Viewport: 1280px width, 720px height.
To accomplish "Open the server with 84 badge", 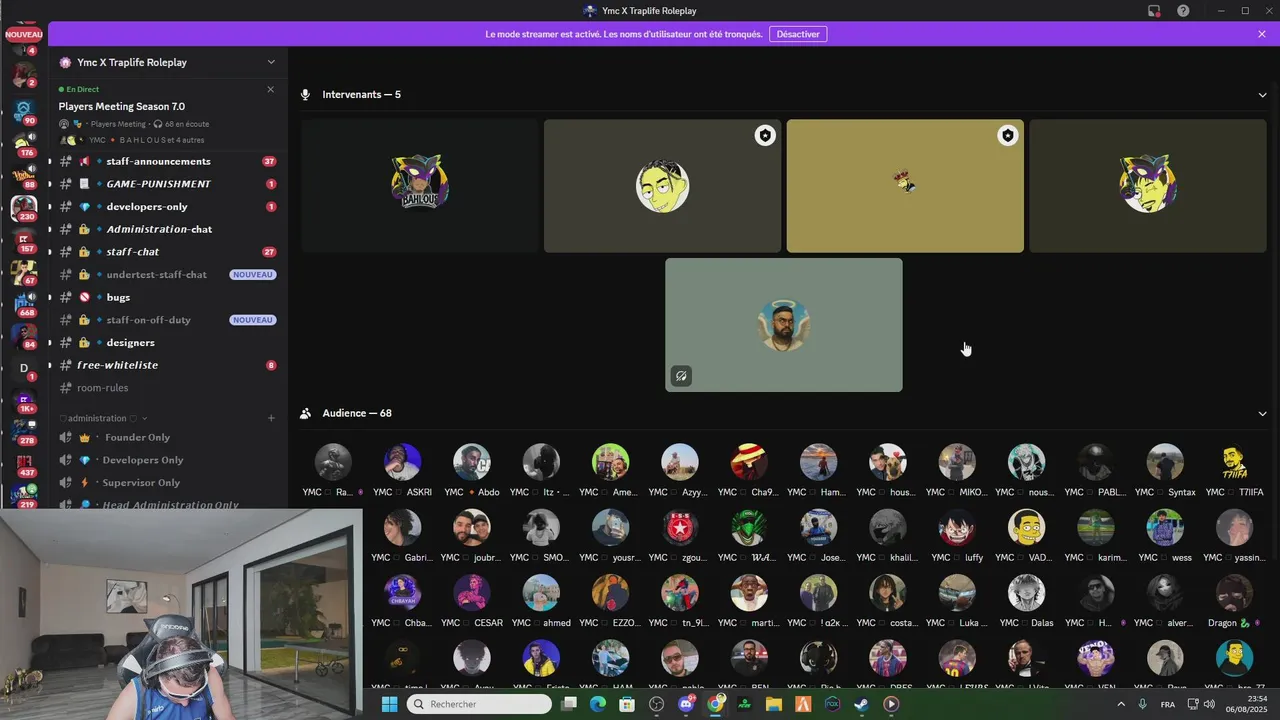I will point(24,335).
